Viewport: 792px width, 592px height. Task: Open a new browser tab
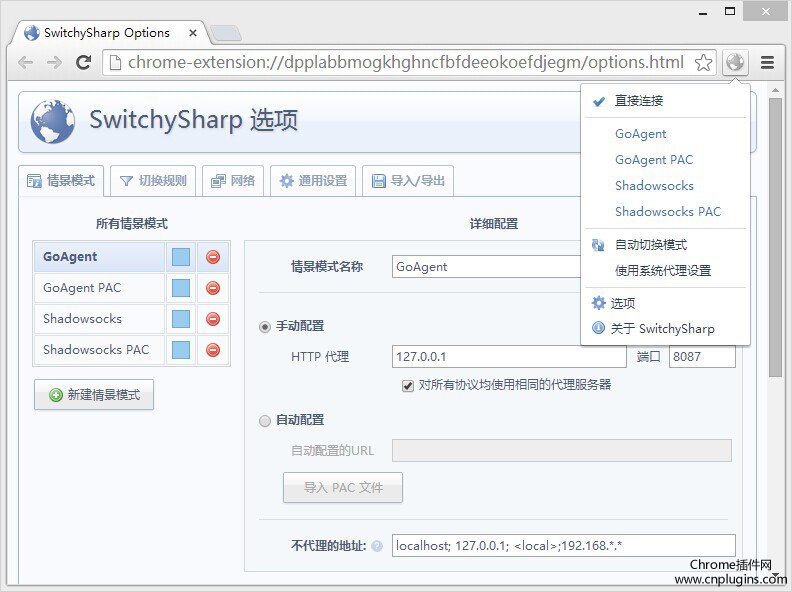click(226, 33)
